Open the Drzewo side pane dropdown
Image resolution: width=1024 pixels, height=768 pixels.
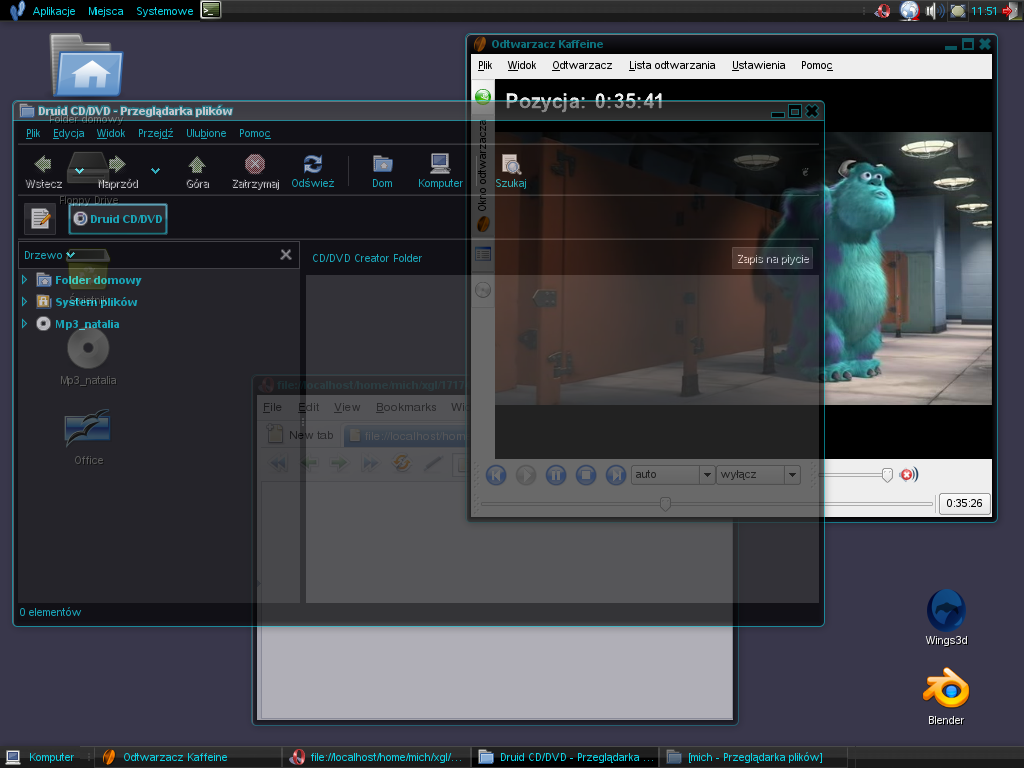point(50,255)
